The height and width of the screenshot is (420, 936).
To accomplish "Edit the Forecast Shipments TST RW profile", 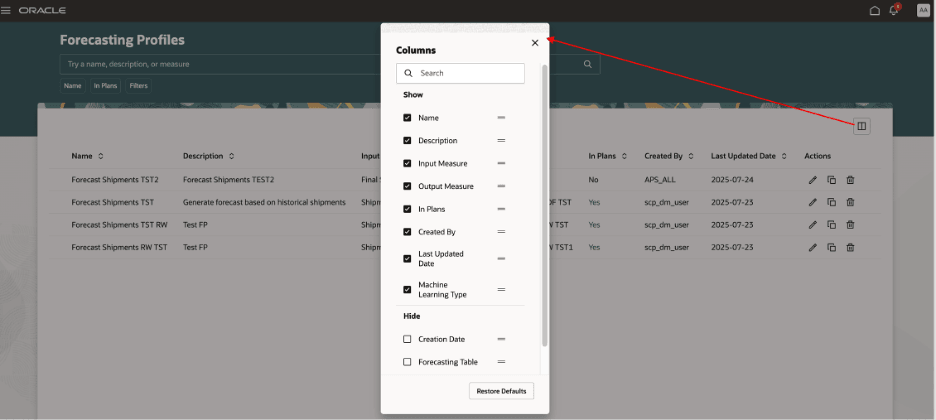I will (x=812, y=225).
